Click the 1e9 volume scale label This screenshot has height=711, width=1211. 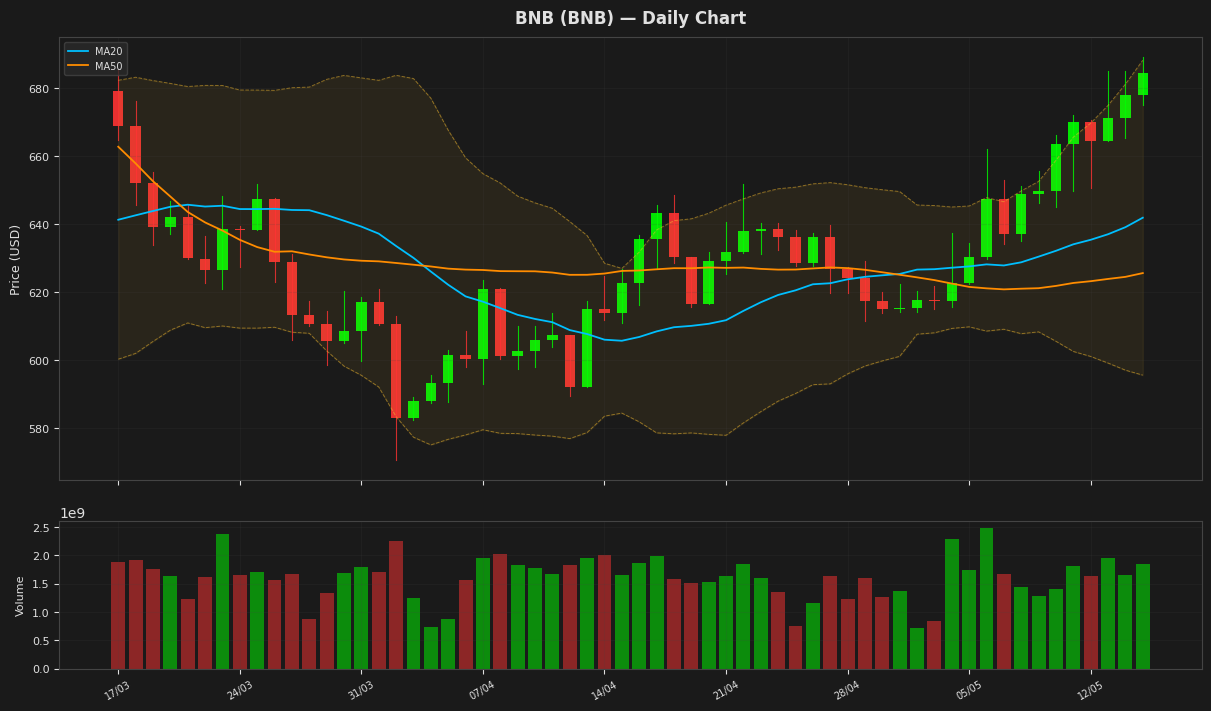[x=73, y=513]
